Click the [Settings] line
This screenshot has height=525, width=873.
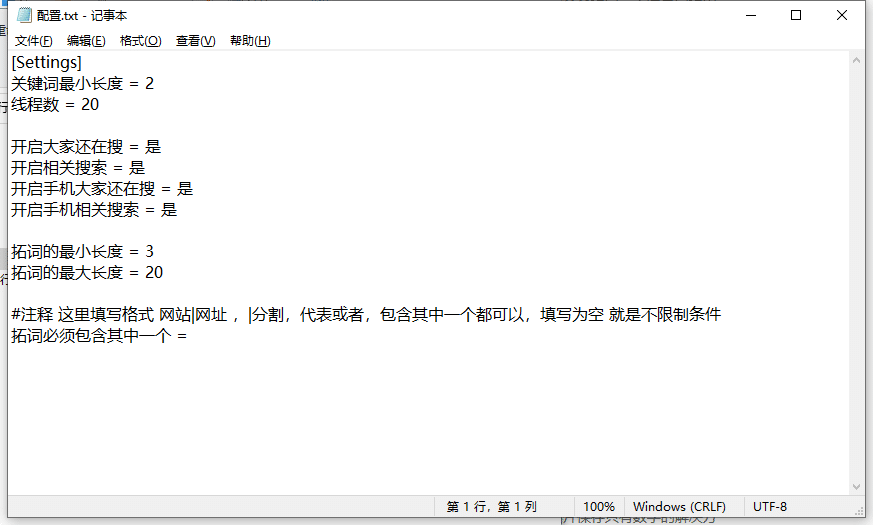pos(46,62)
